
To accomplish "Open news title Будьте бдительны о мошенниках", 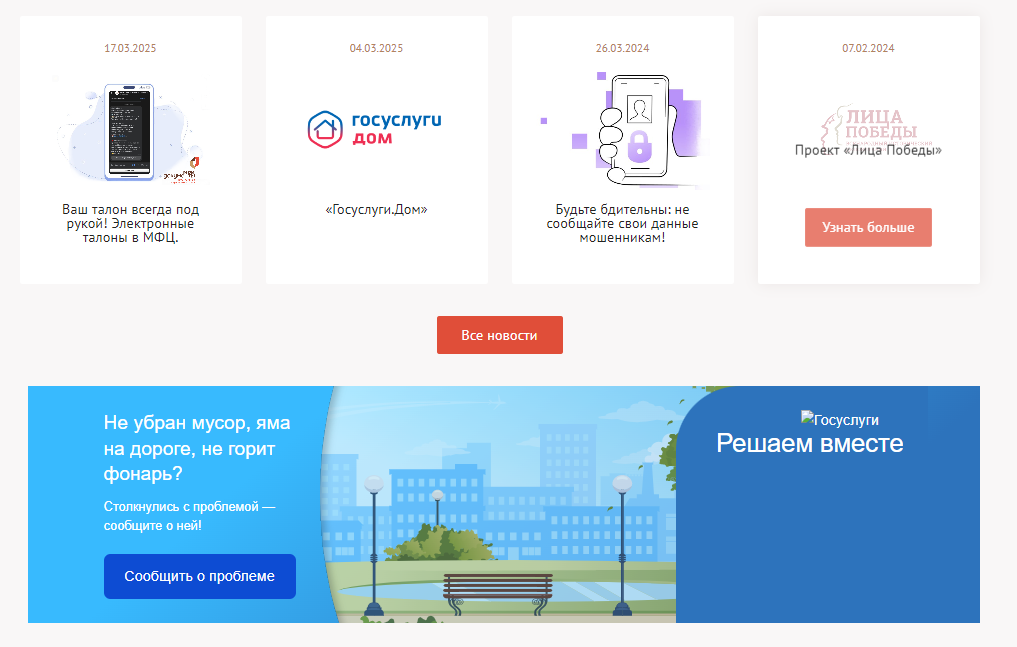I will click(x=622, y=223).
